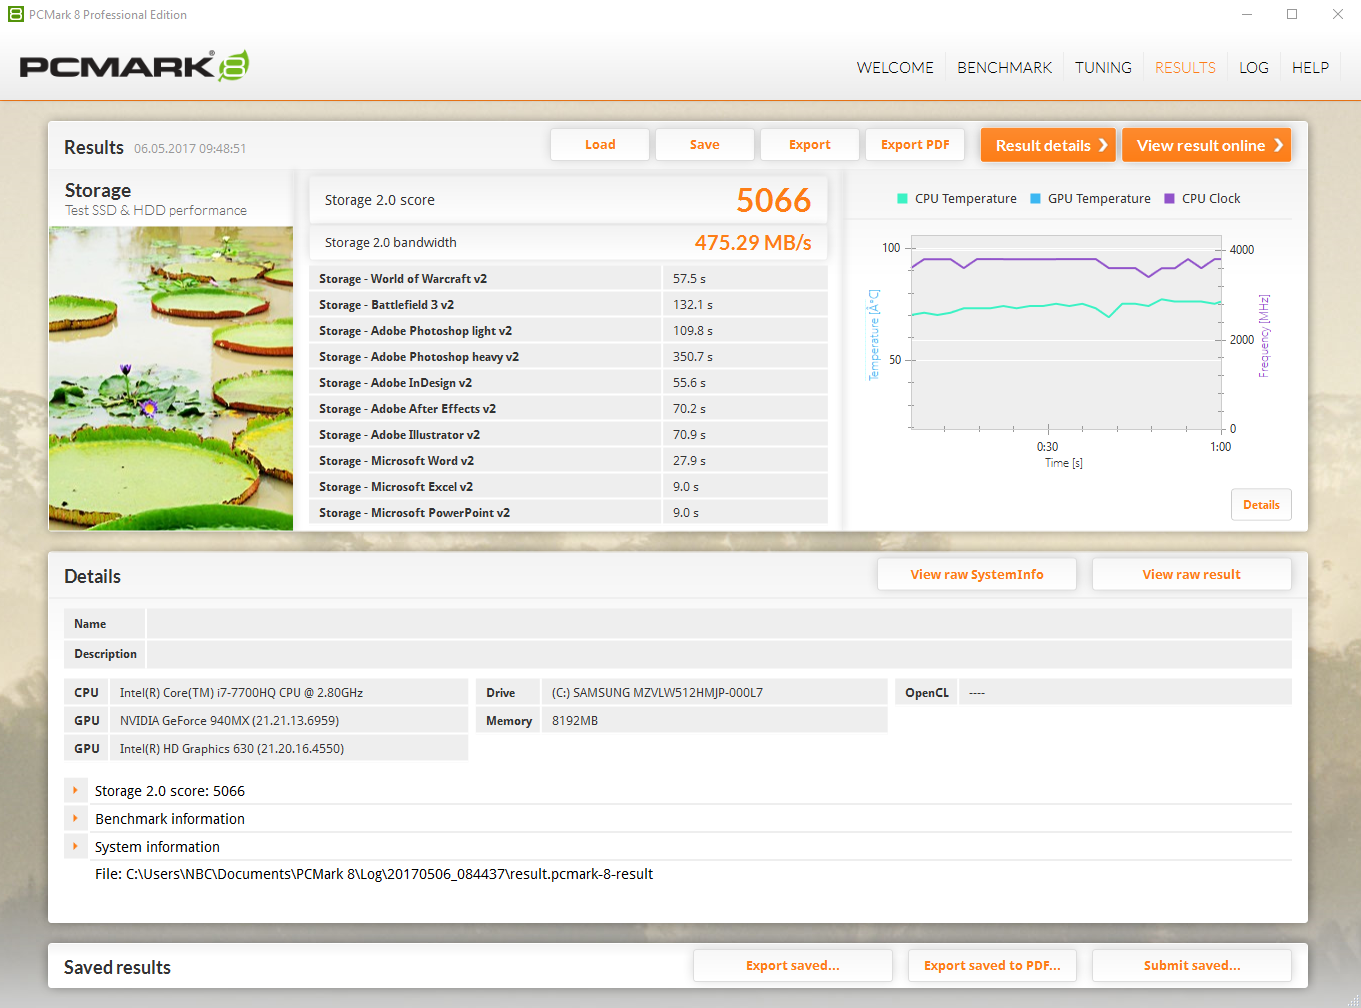Open the WELCOME tab
This screenshot has width=1361, height=1008.
[x=895, y=68]
